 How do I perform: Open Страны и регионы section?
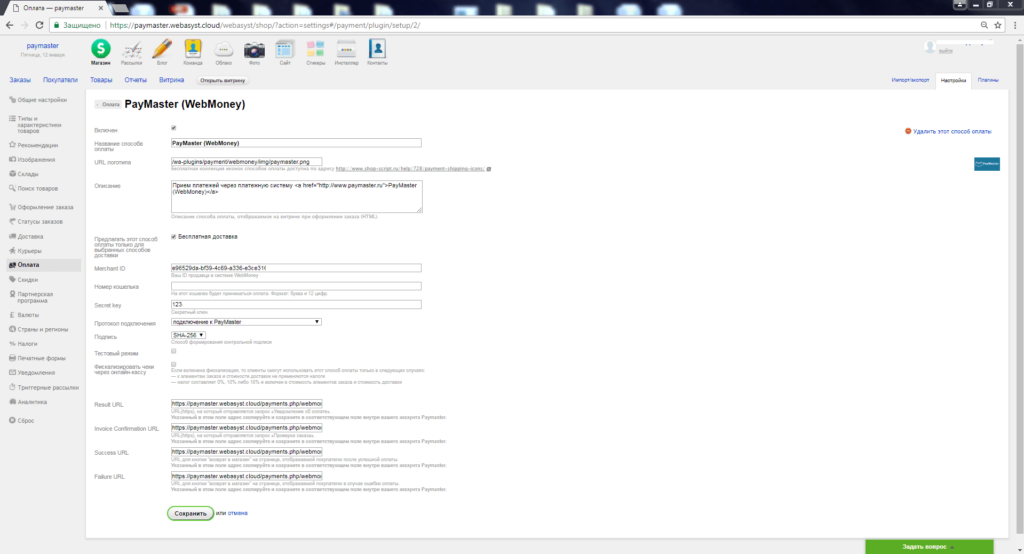42,329
